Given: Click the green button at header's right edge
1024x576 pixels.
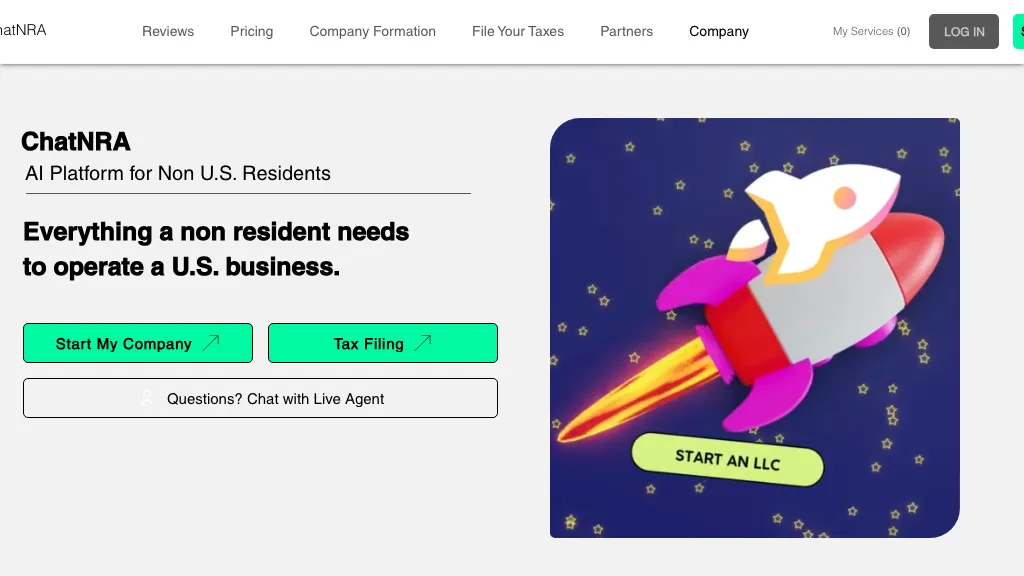Looking at the screenshot, I should [x=1018, y=31].
